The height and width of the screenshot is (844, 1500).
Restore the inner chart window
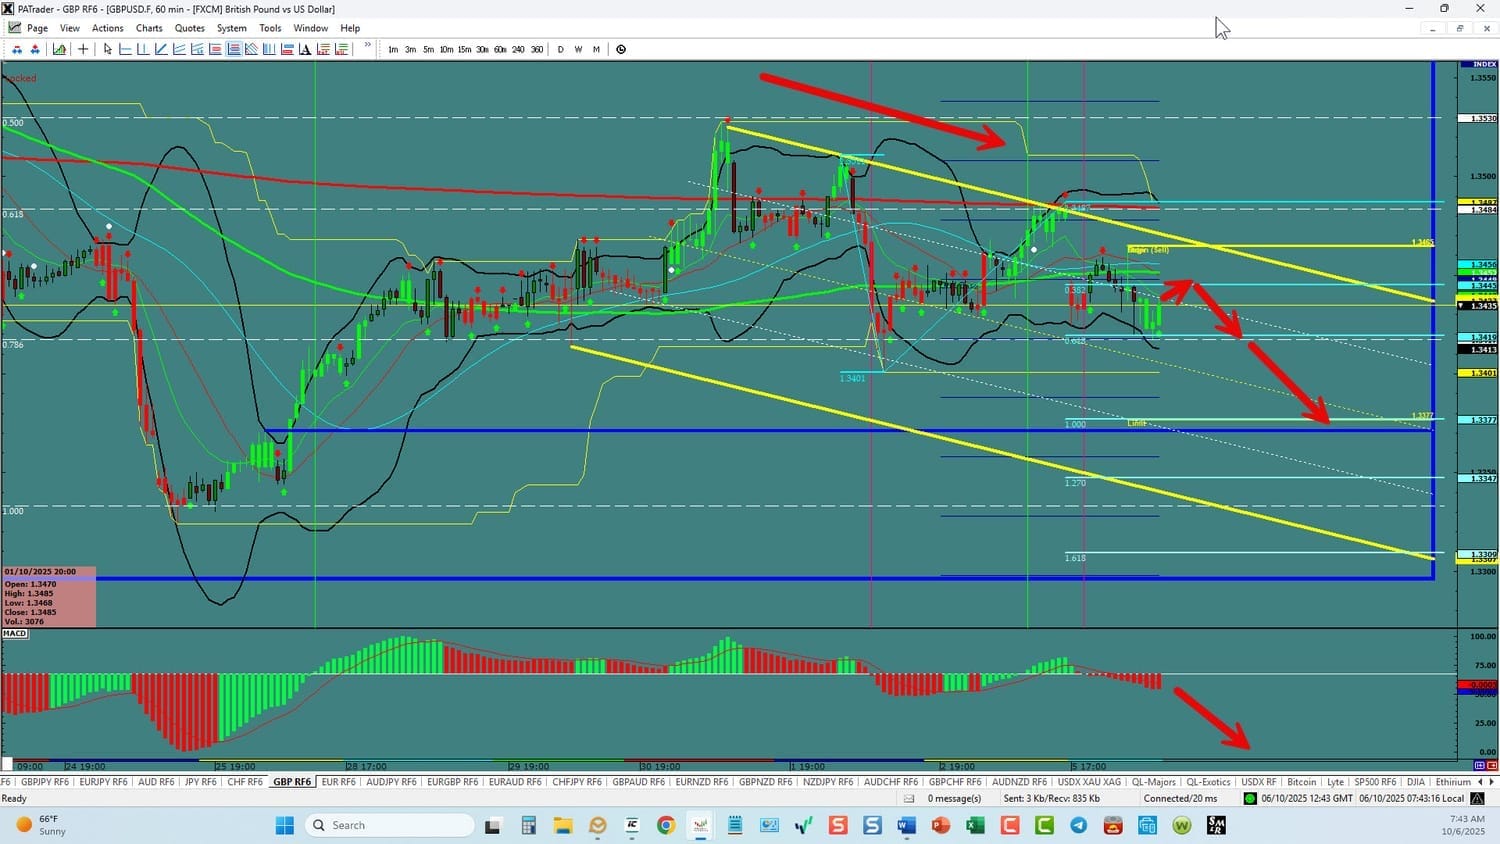[x=1459, y=28]
